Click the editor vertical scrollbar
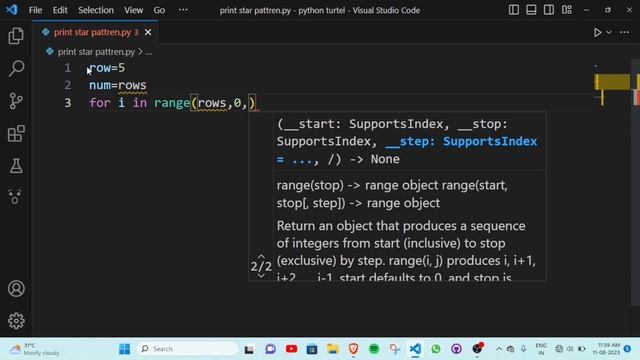 (636, 182)
